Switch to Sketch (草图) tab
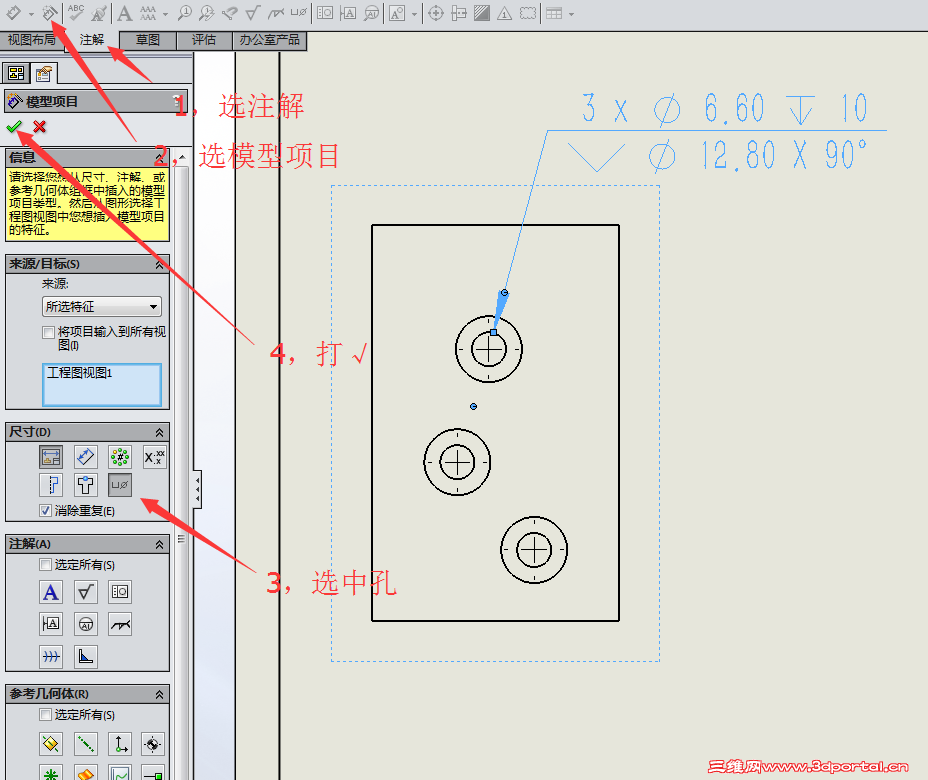The height and width of the screenshot is (780, 928). [148, 40]
